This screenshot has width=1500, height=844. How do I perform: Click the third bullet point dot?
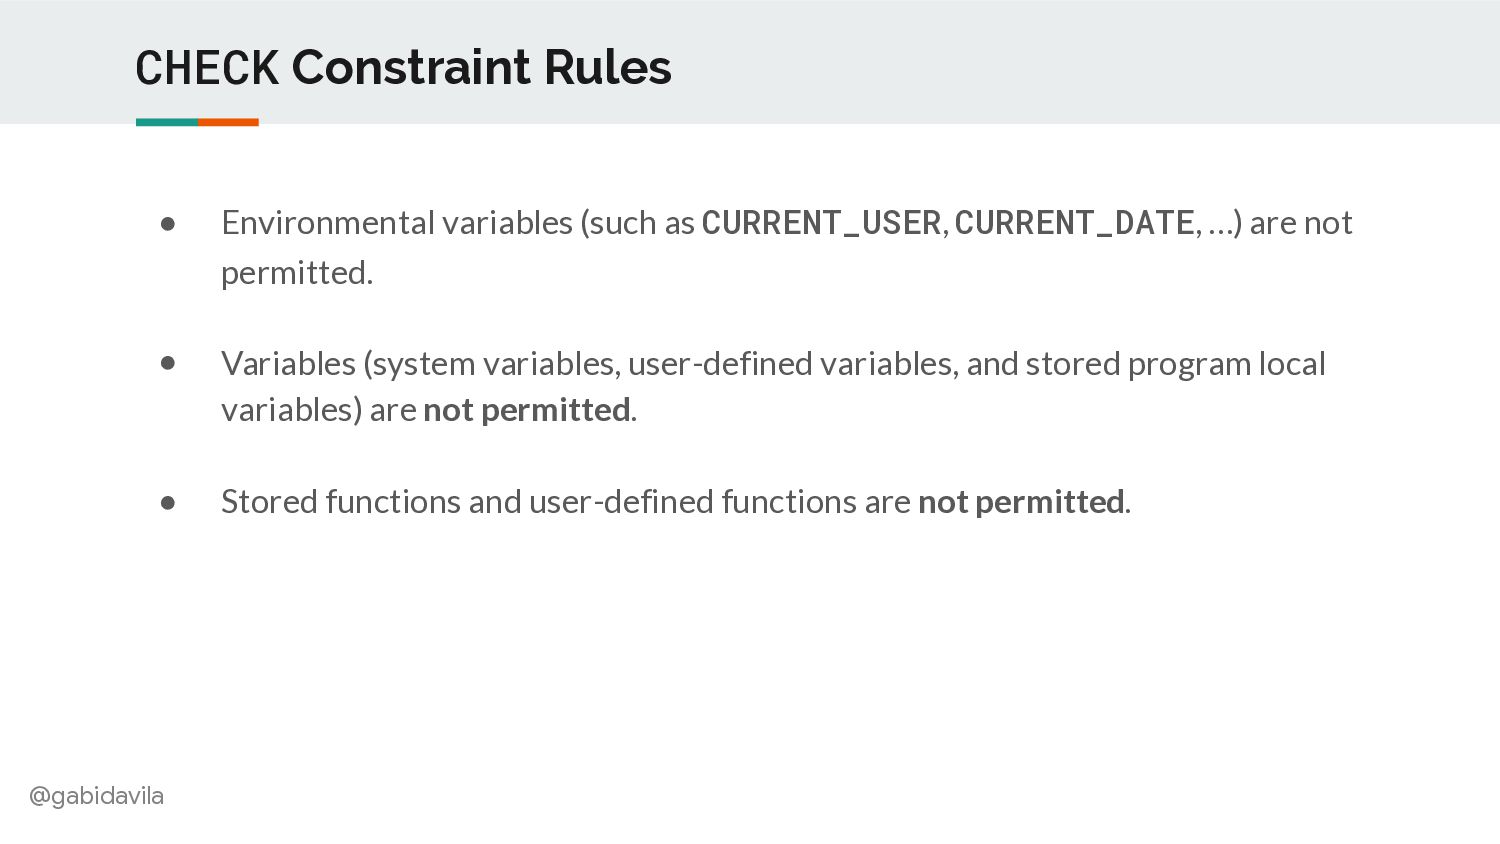click(168, 502)
